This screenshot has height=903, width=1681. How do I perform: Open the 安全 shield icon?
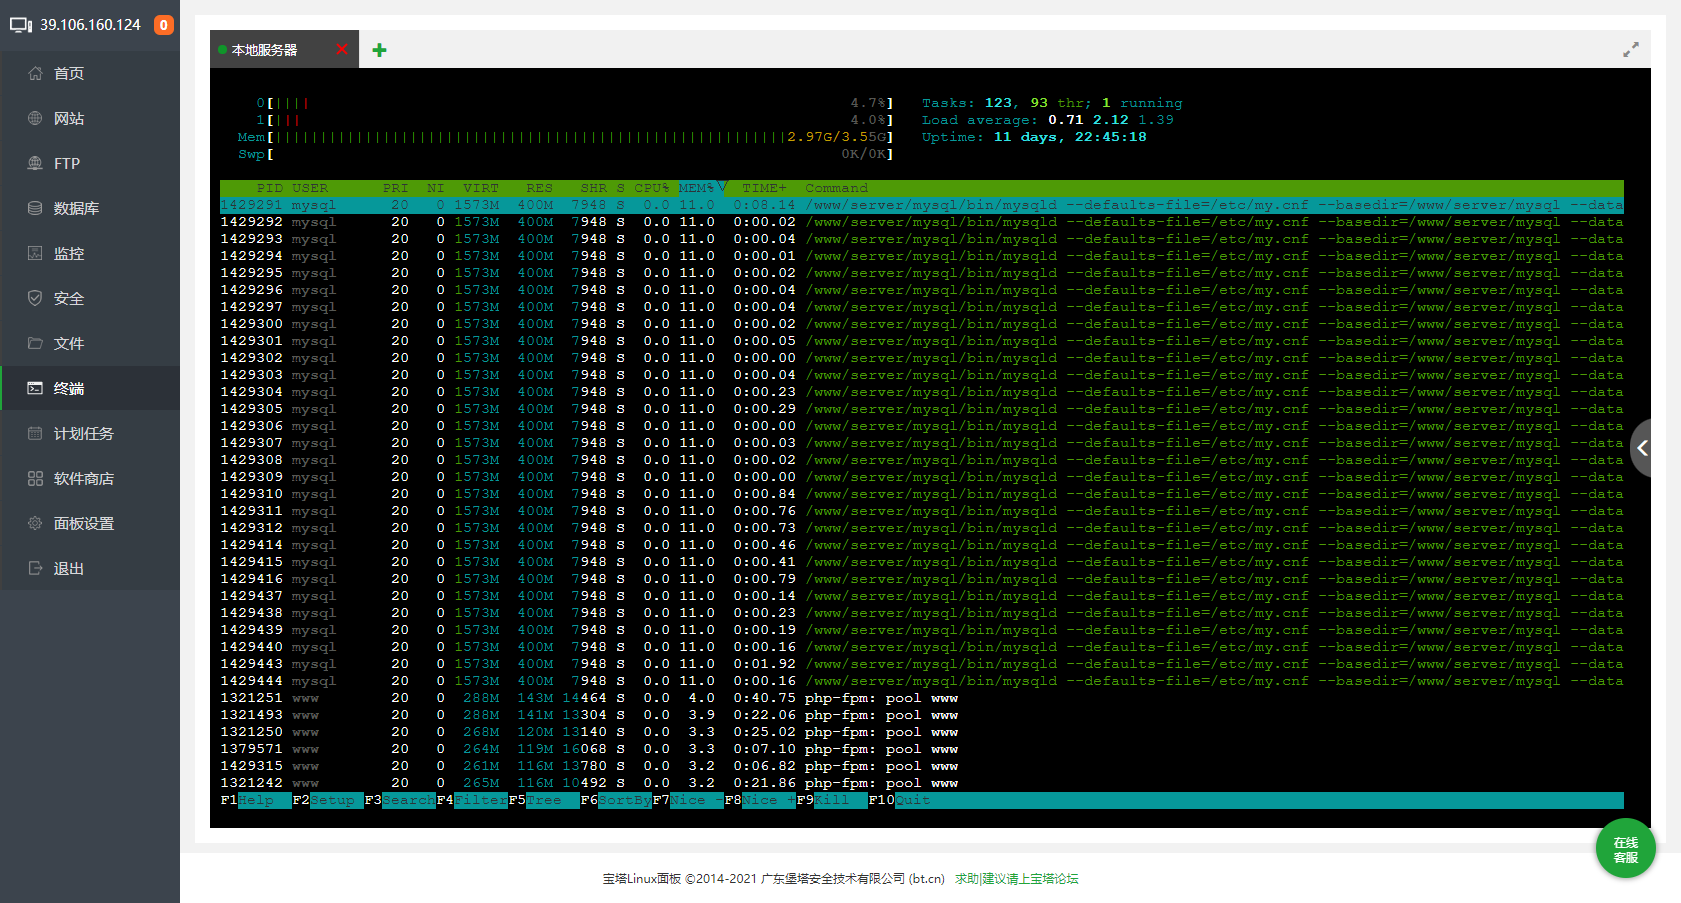pyautogui.click(x=35, y=298)
